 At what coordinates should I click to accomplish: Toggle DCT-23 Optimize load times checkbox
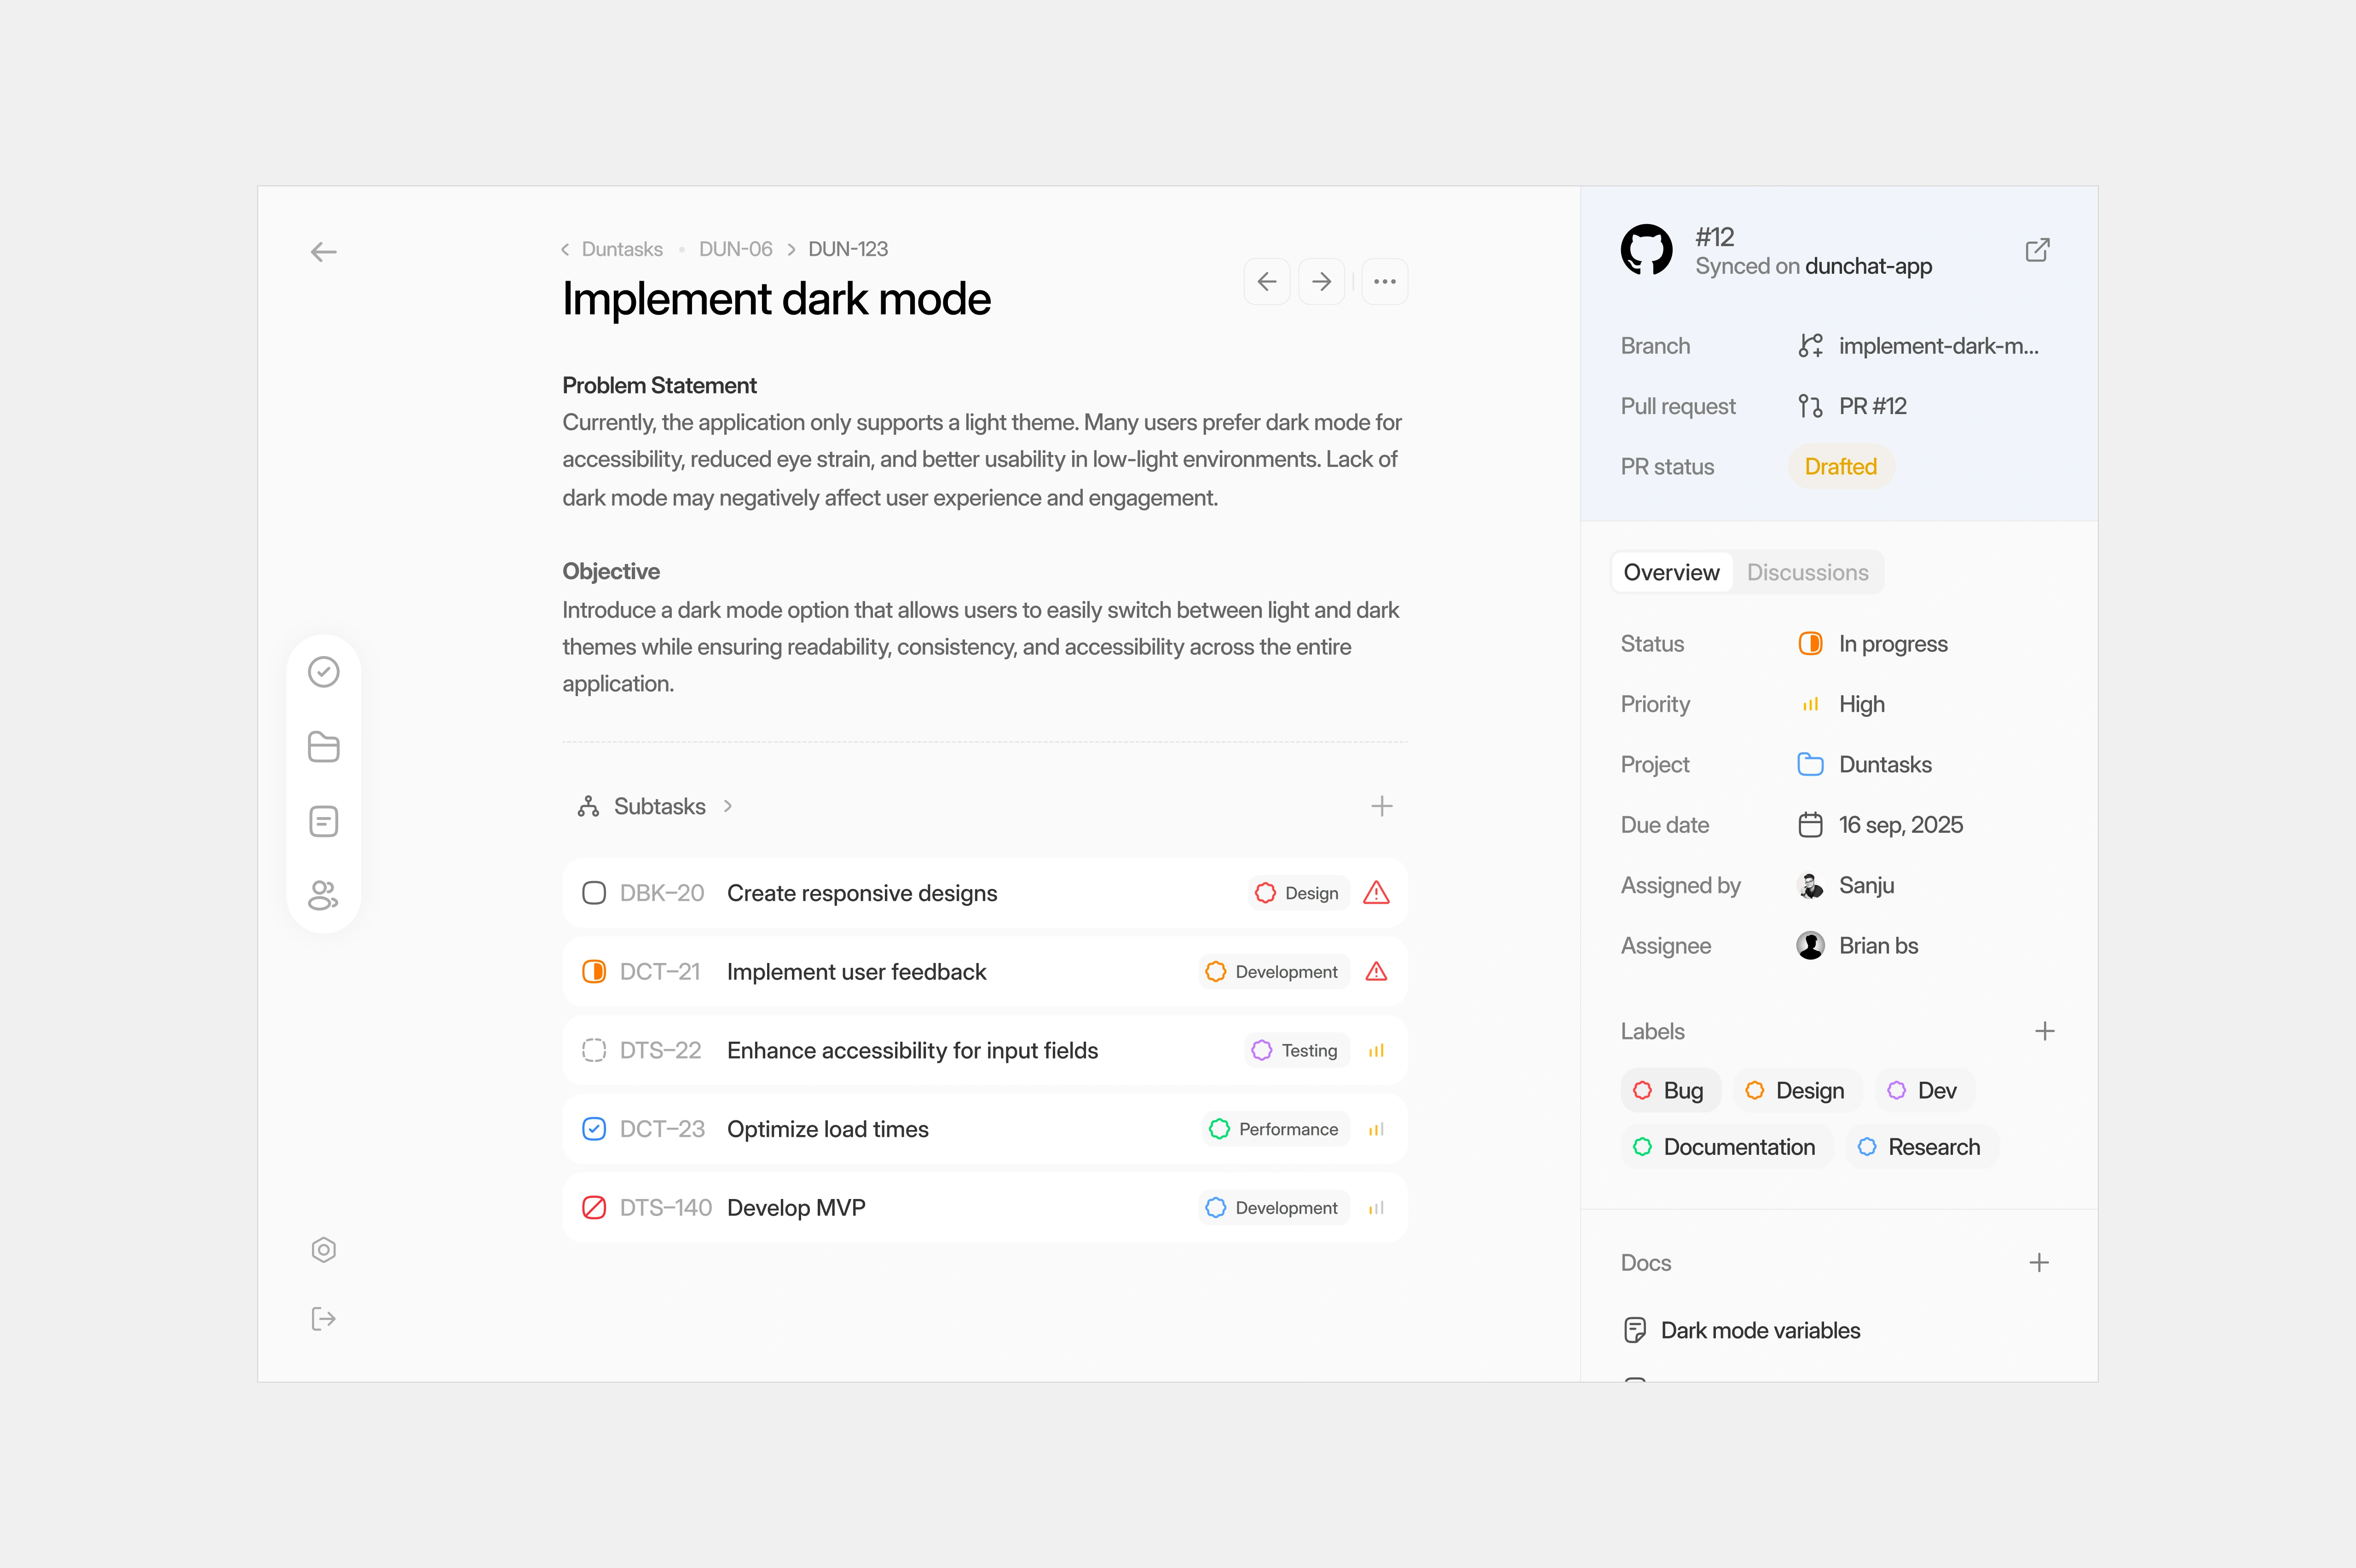click(x=594, y=1129)
